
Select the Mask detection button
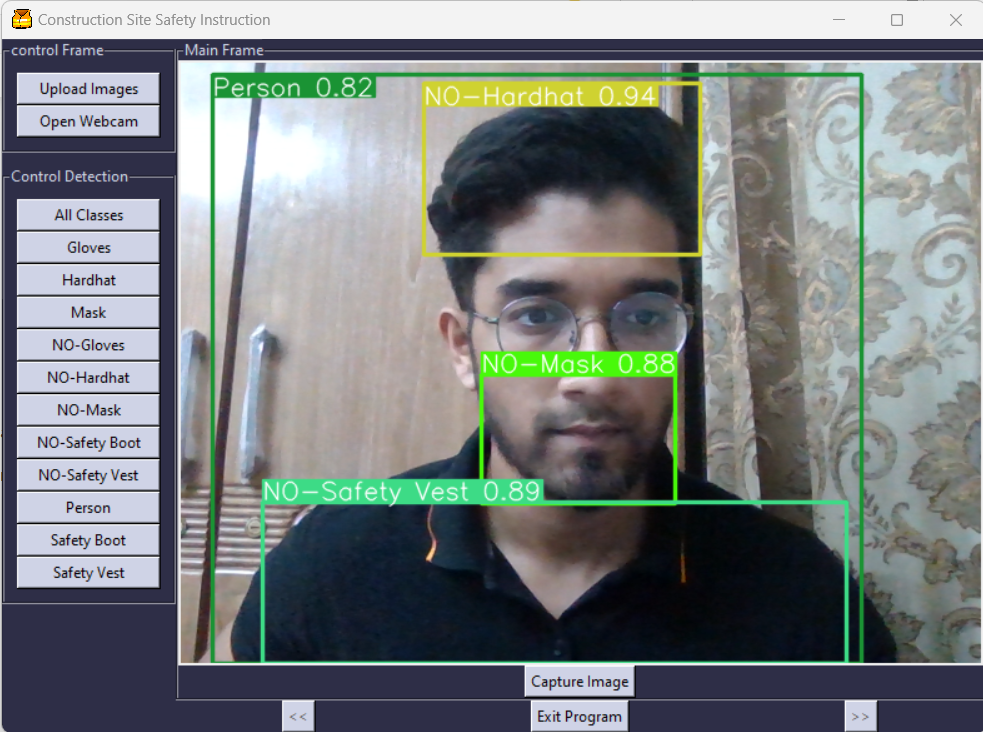pos(89,313)
